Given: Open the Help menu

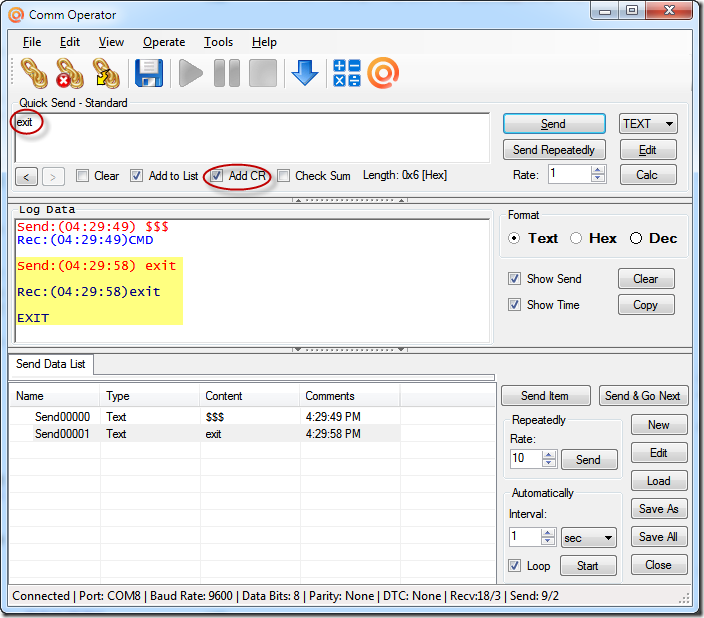Looking at the screenshot, I should click(264, 42).
